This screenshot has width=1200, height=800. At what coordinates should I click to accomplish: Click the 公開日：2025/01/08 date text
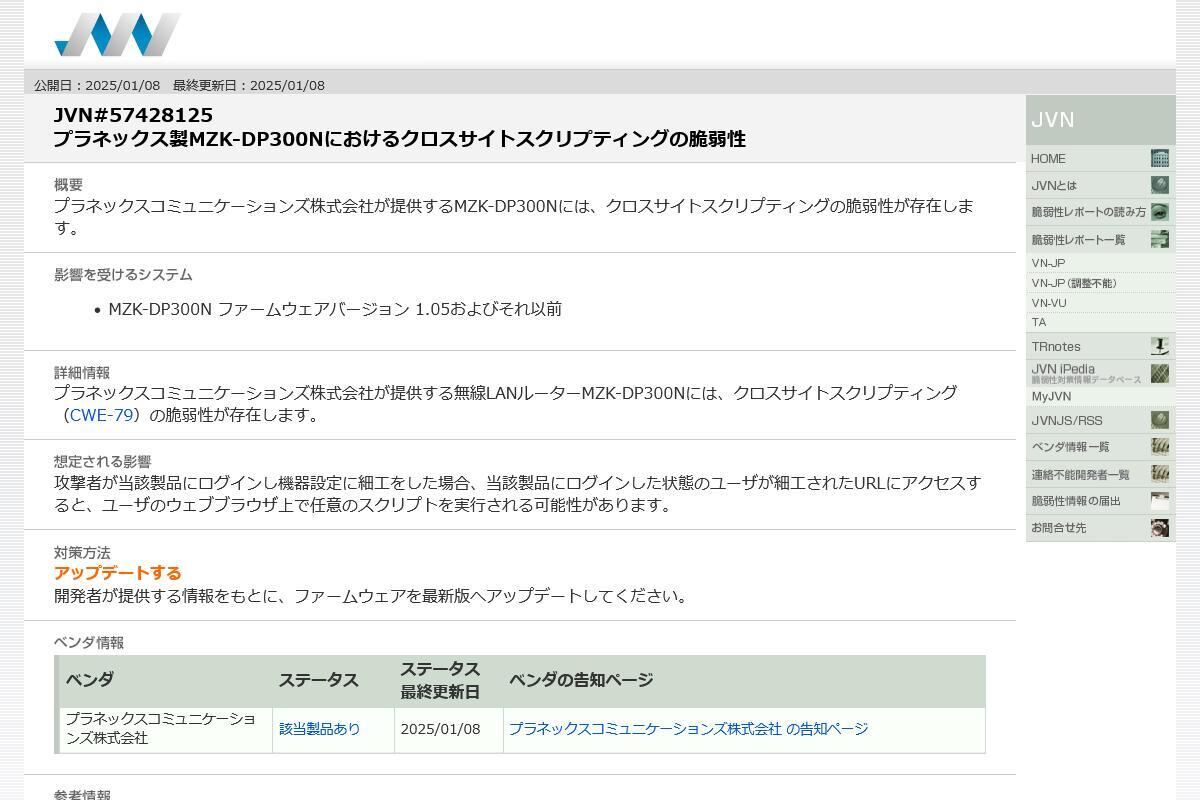point(97,85)
